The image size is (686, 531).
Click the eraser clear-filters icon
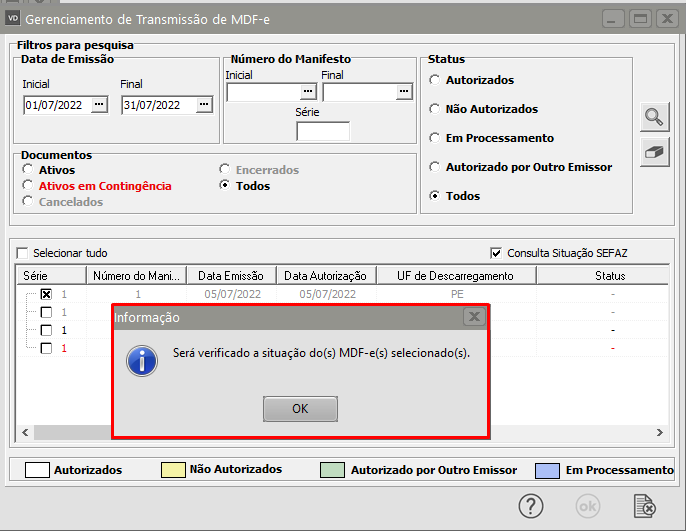[654, 152]
